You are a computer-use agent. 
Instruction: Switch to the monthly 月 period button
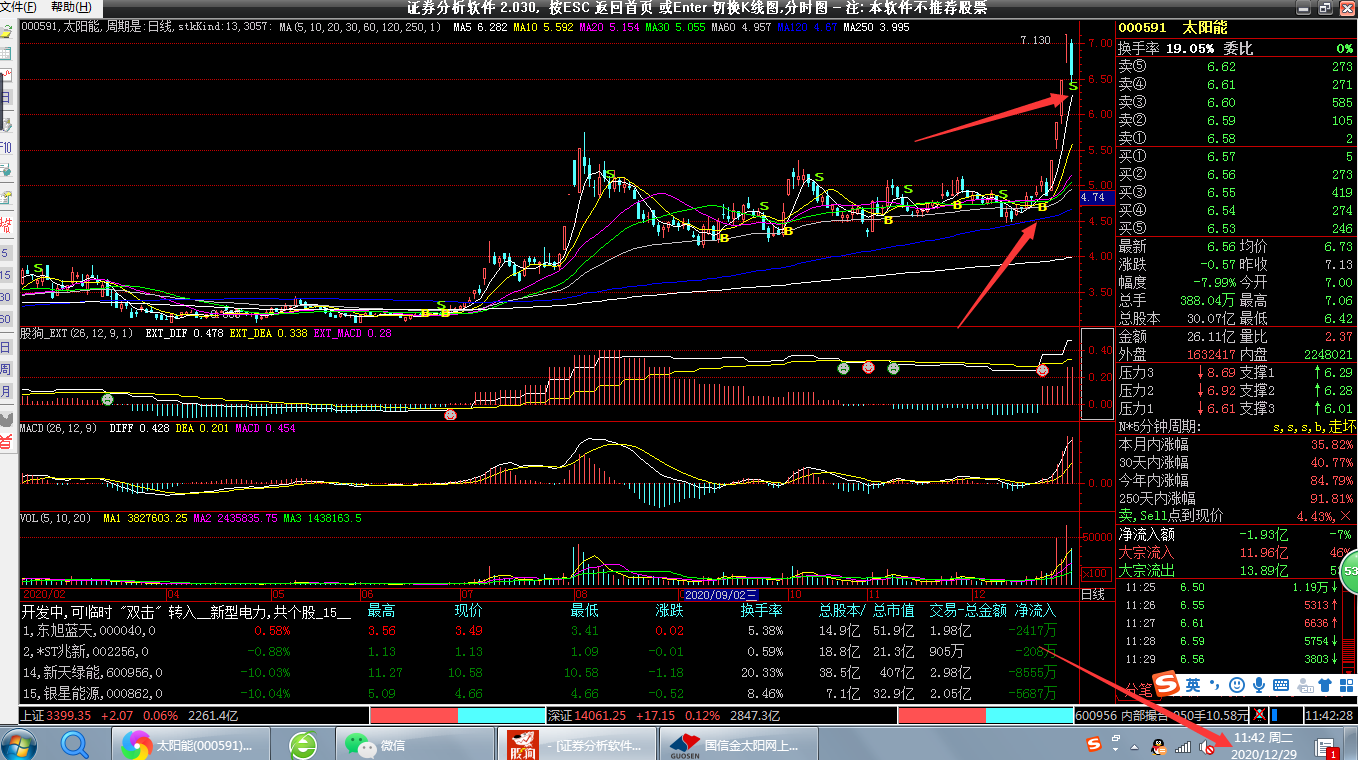[6, 392]
